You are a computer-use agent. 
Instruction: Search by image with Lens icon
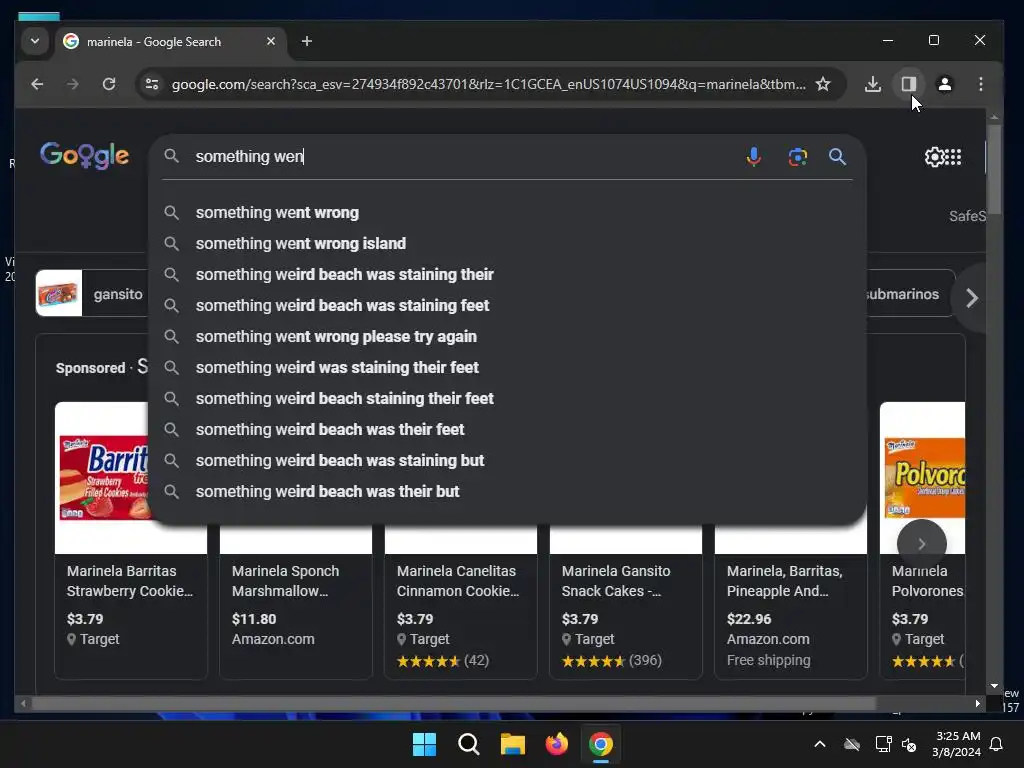point(797,157)
